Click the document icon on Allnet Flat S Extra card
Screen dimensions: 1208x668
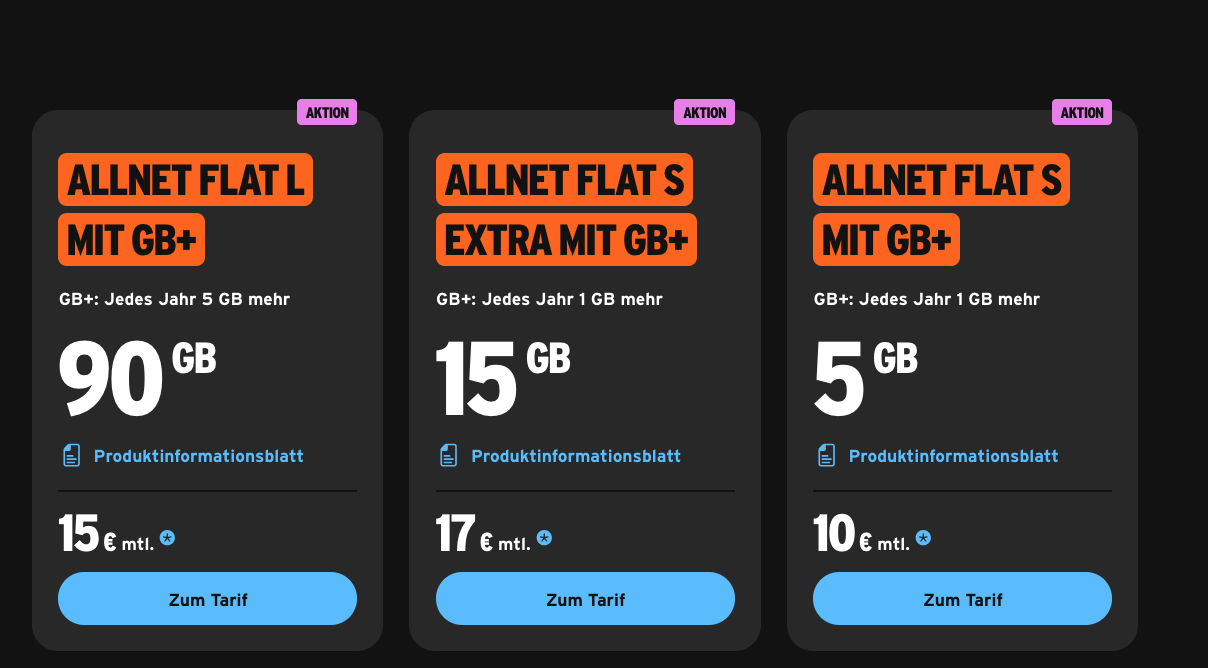point(448,456)
